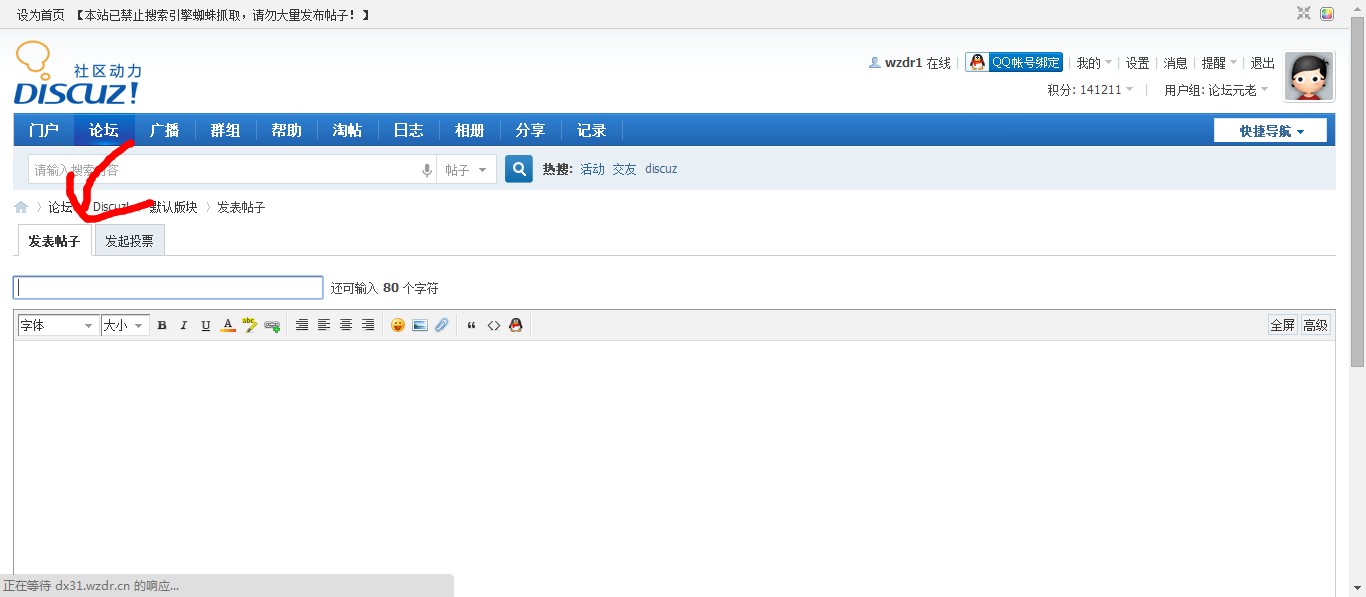Image resolution: width=1366 pixels, height=597 pixels.
Task: Click the QQ帐号绑定 button
Action: (1014, 62)
